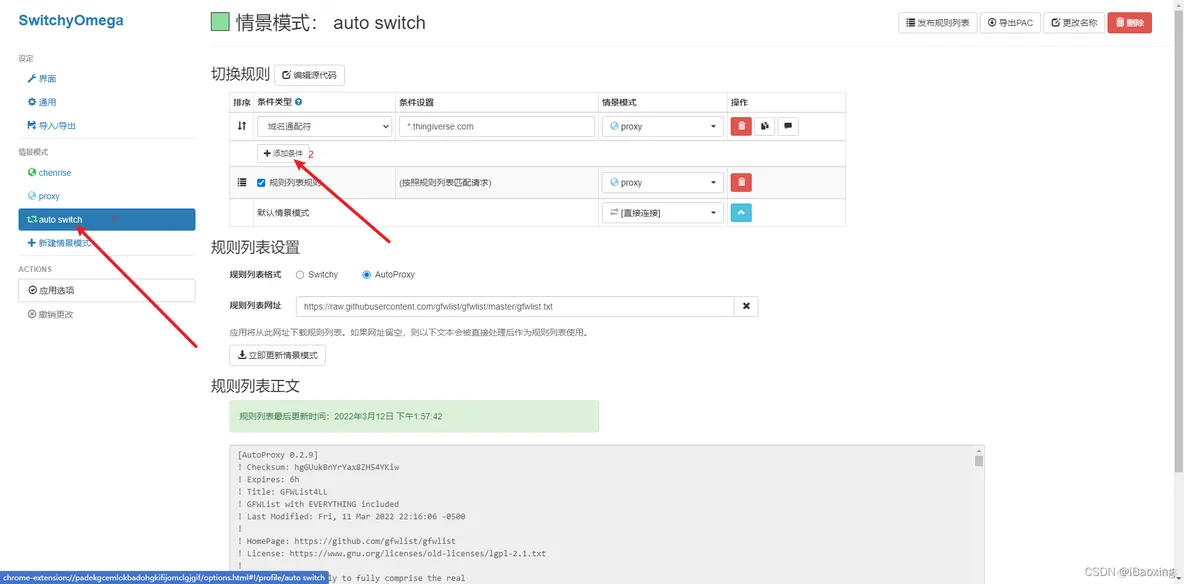Open the default profile [直接连接] dropdown
Viewport: 1184px width, 584px height.
click(x=662, y=213)
